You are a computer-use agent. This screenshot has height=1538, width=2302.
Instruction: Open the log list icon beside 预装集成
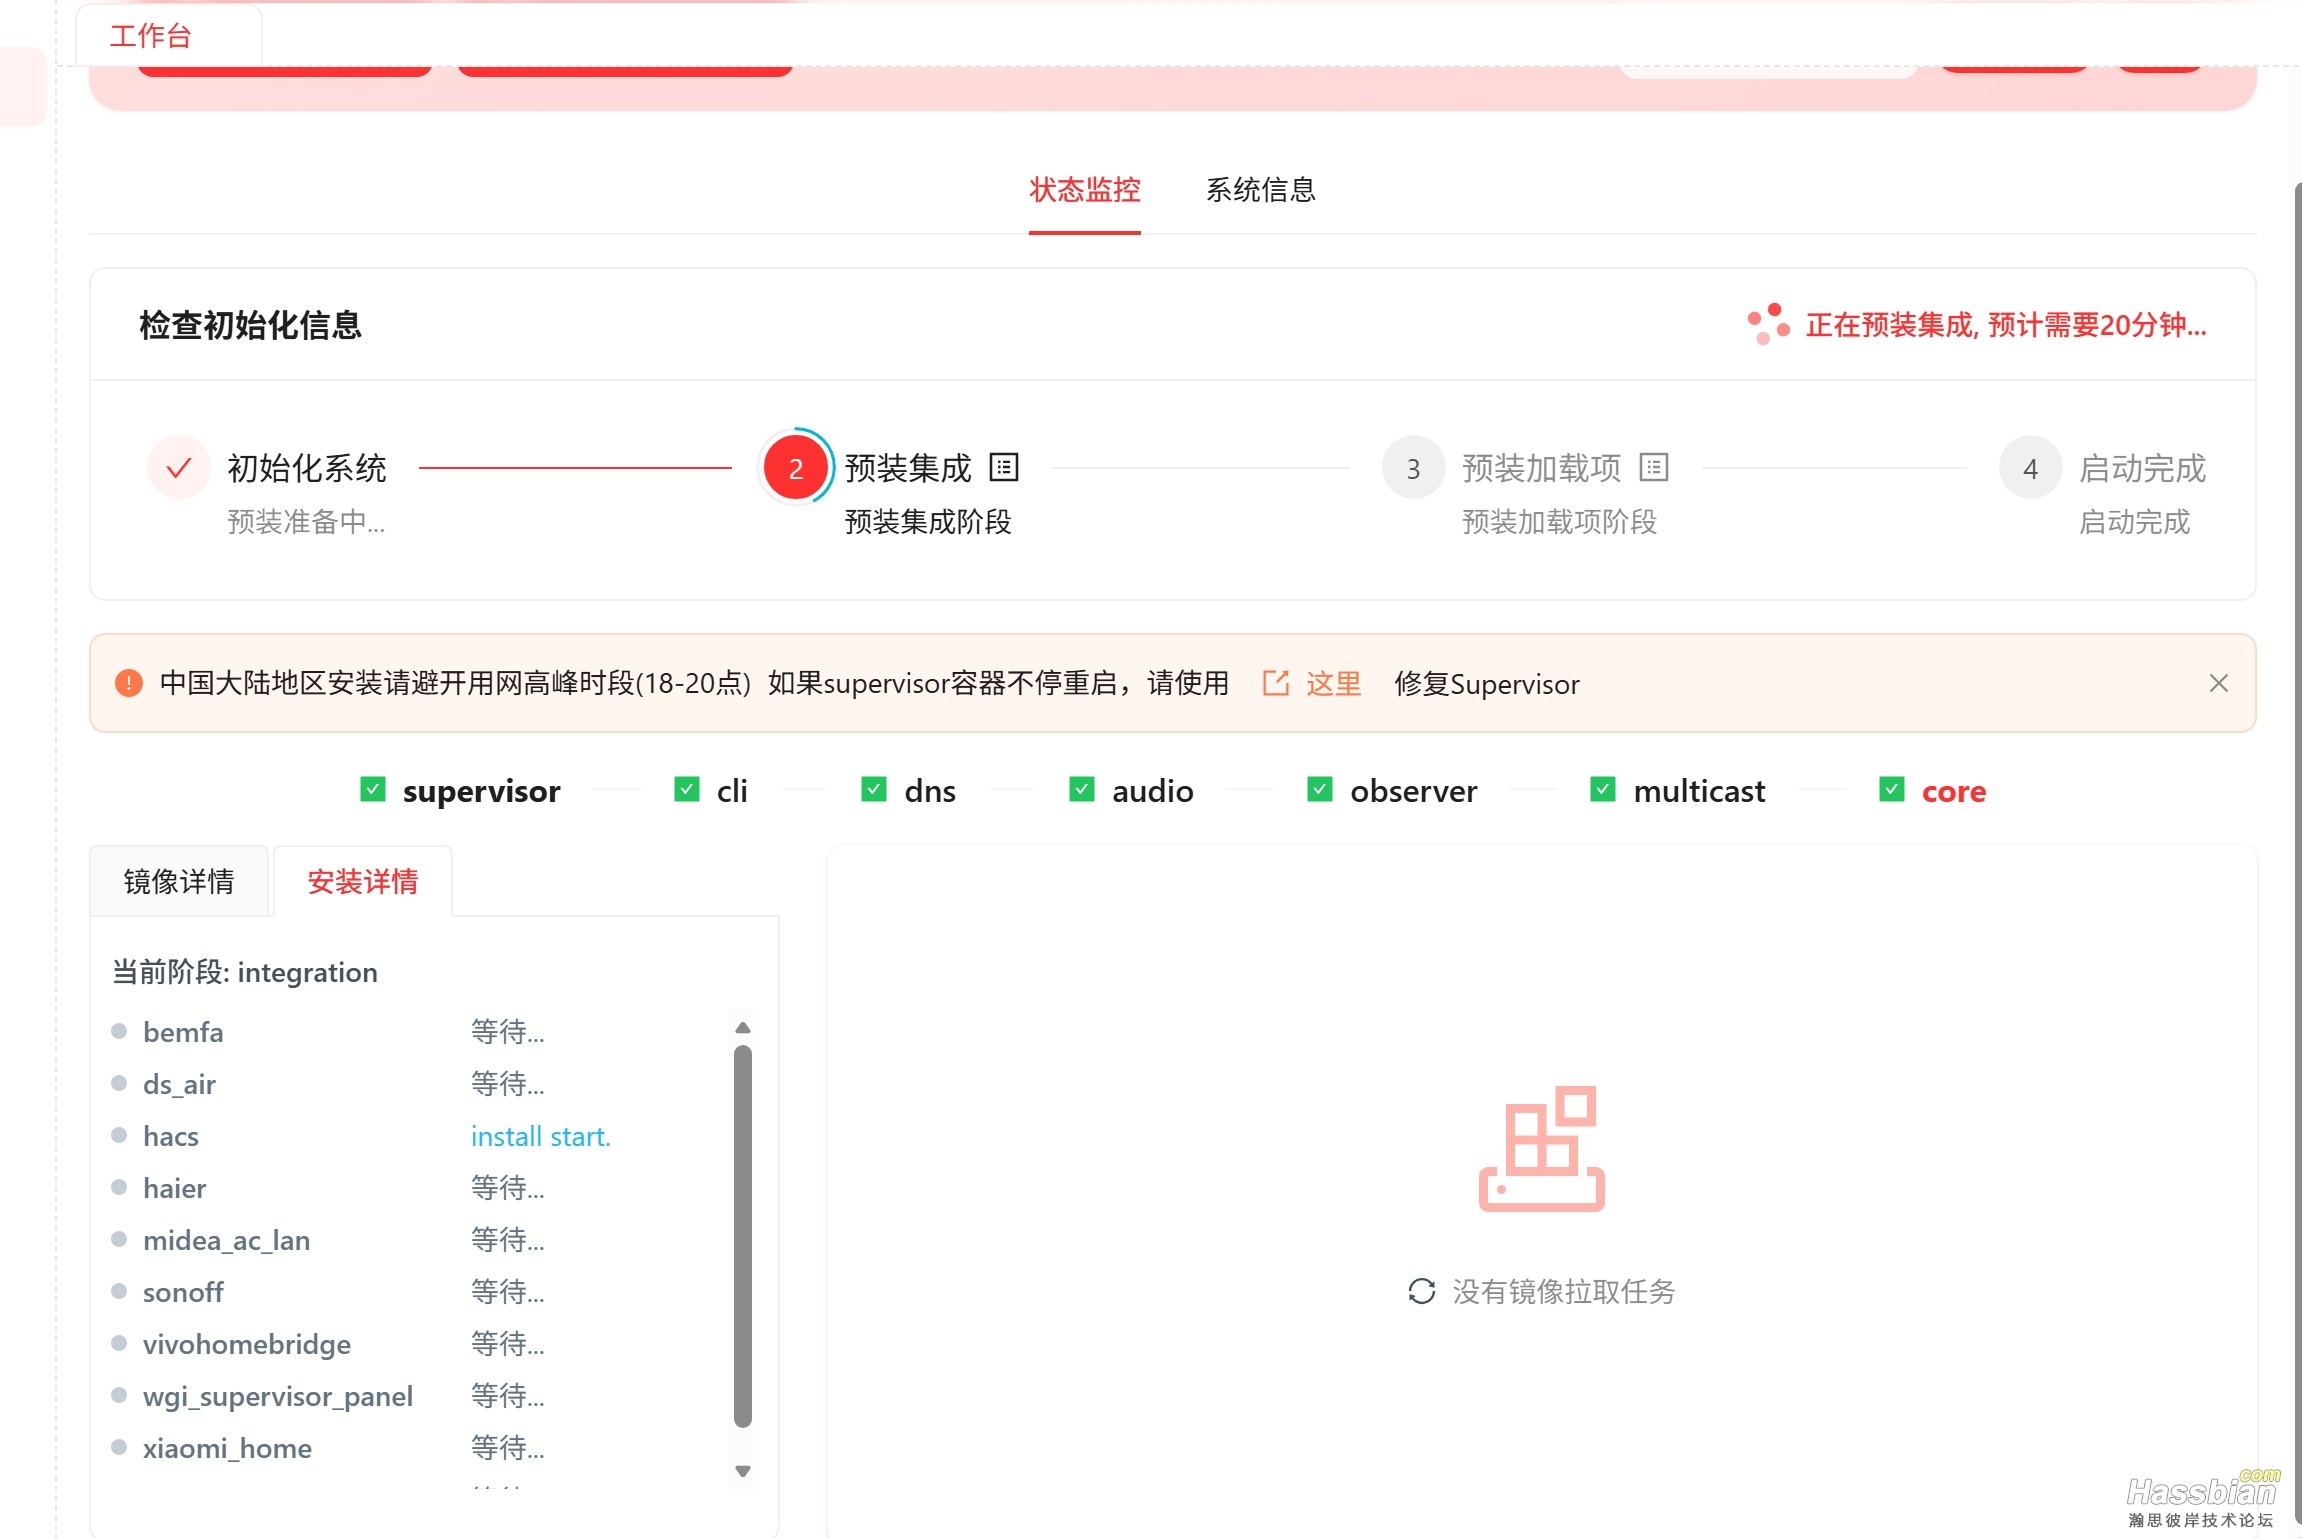click(1004, 467)
